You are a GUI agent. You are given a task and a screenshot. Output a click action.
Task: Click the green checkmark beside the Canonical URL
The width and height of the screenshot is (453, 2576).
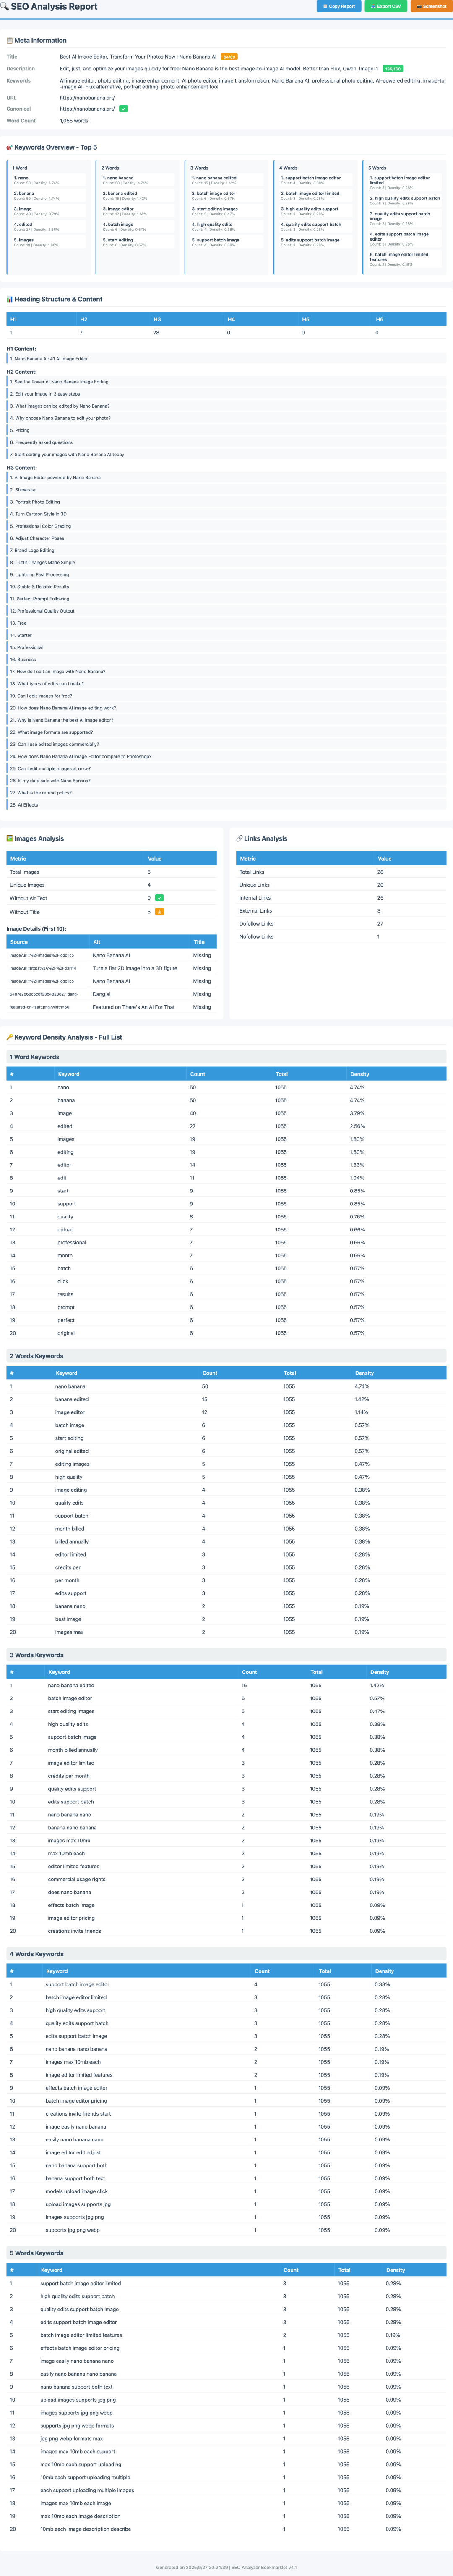123,108
